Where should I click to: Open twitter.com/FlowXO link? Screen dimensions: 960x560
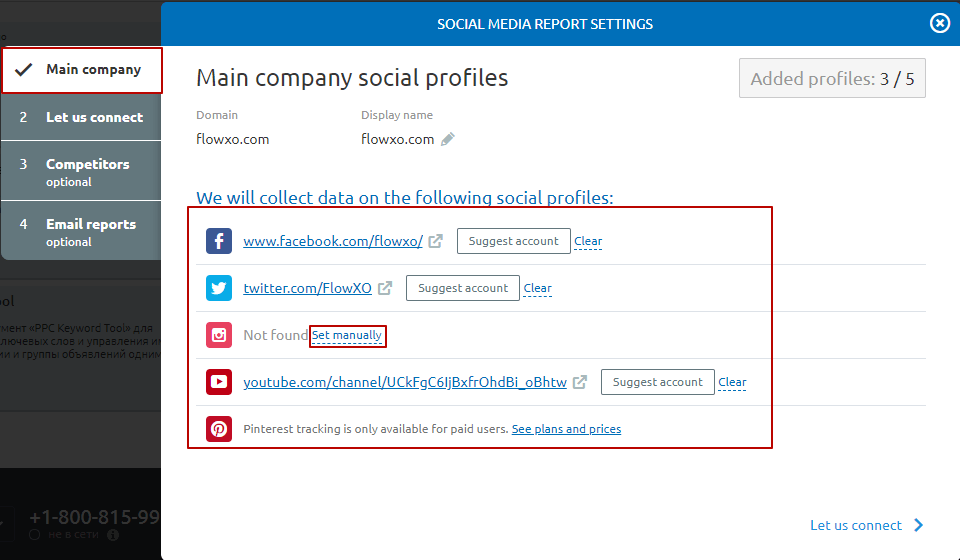tap(307, 288)
